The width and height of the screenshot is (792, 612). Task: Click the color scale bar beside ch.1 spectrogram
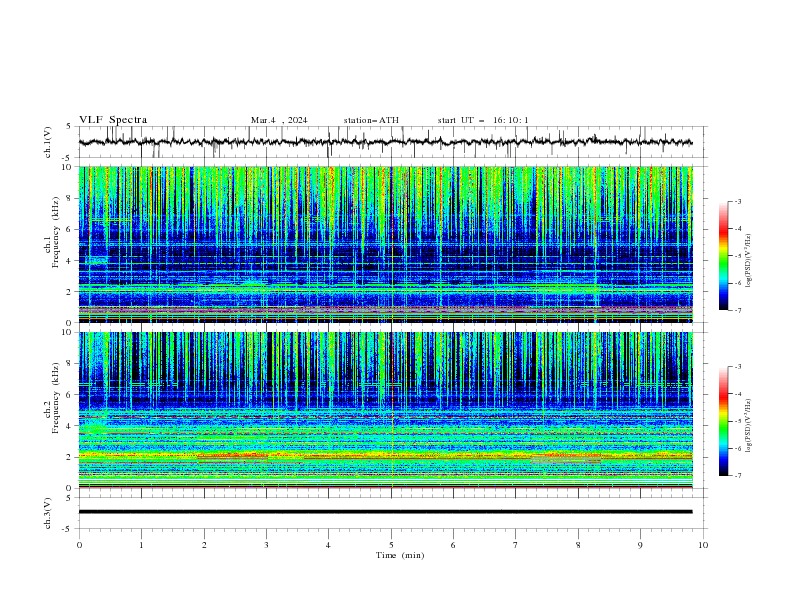(723, 256)
